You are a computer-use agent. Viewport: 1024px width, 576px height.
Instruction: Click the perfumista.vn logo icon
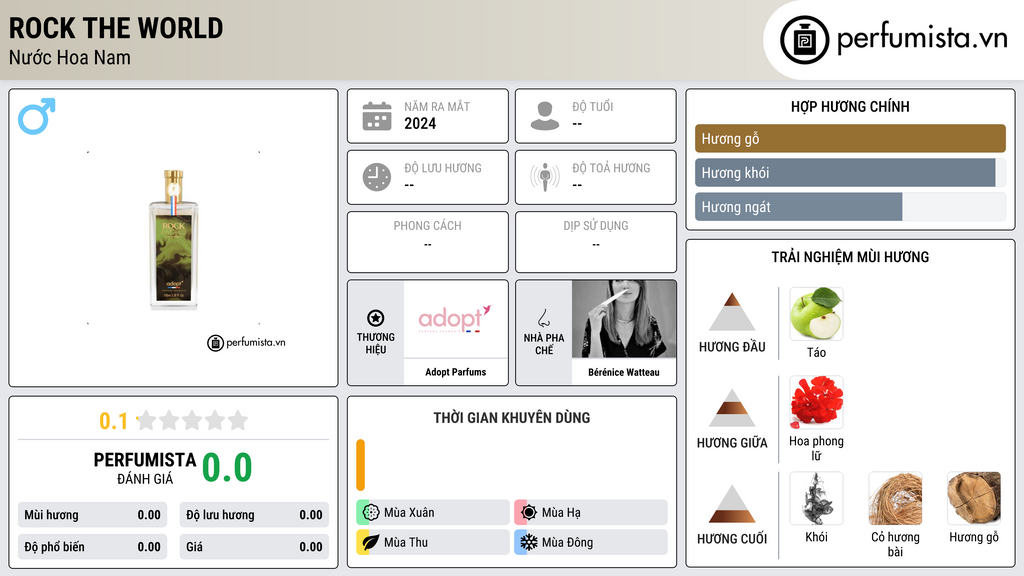click(805, 40)
